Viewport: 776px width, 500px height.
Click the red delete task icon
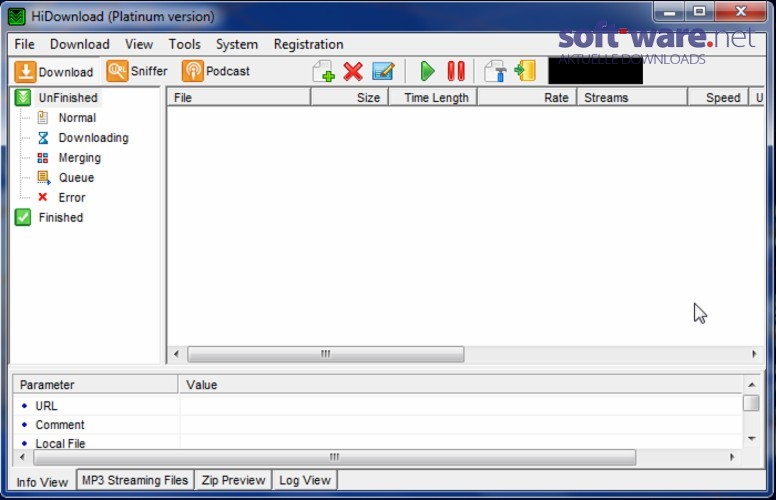pos(353,71)
